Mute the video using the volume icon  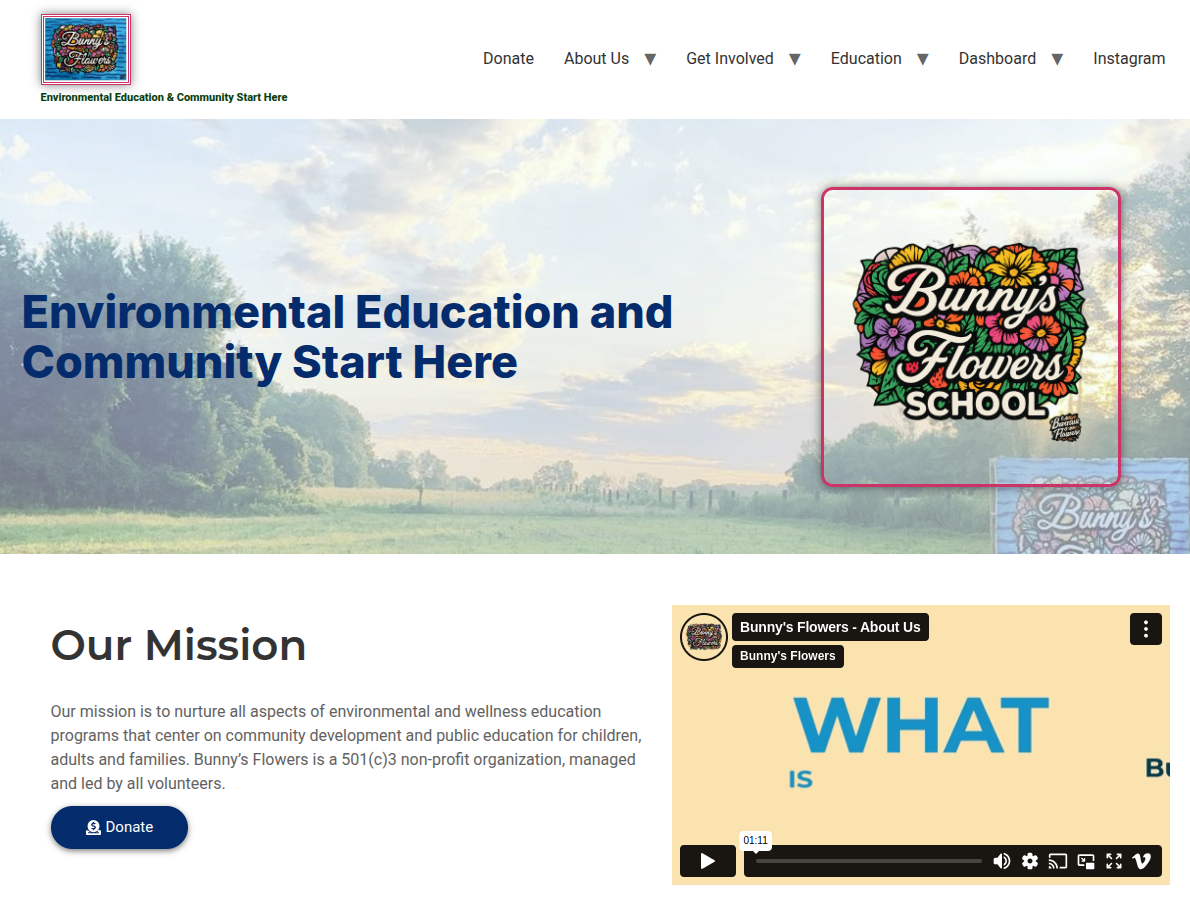click(1001, 861)
